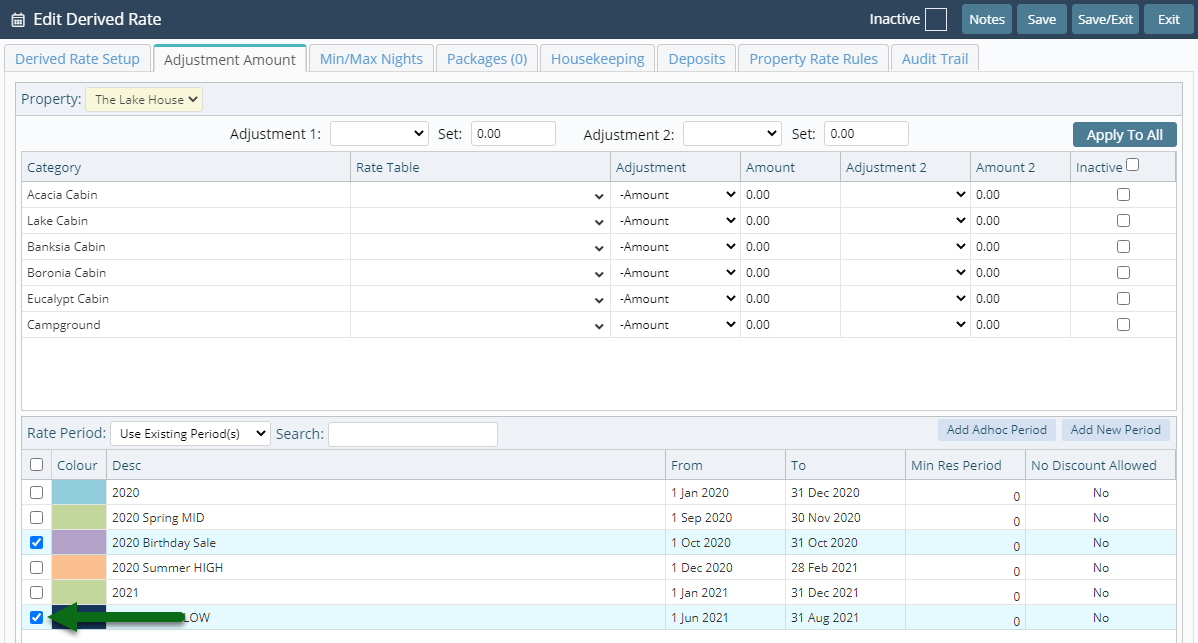Click Amount field for Banksia Cabin
Image resolution: width=1198 pixels, height=643 pixels.
[x=790, y=247]
